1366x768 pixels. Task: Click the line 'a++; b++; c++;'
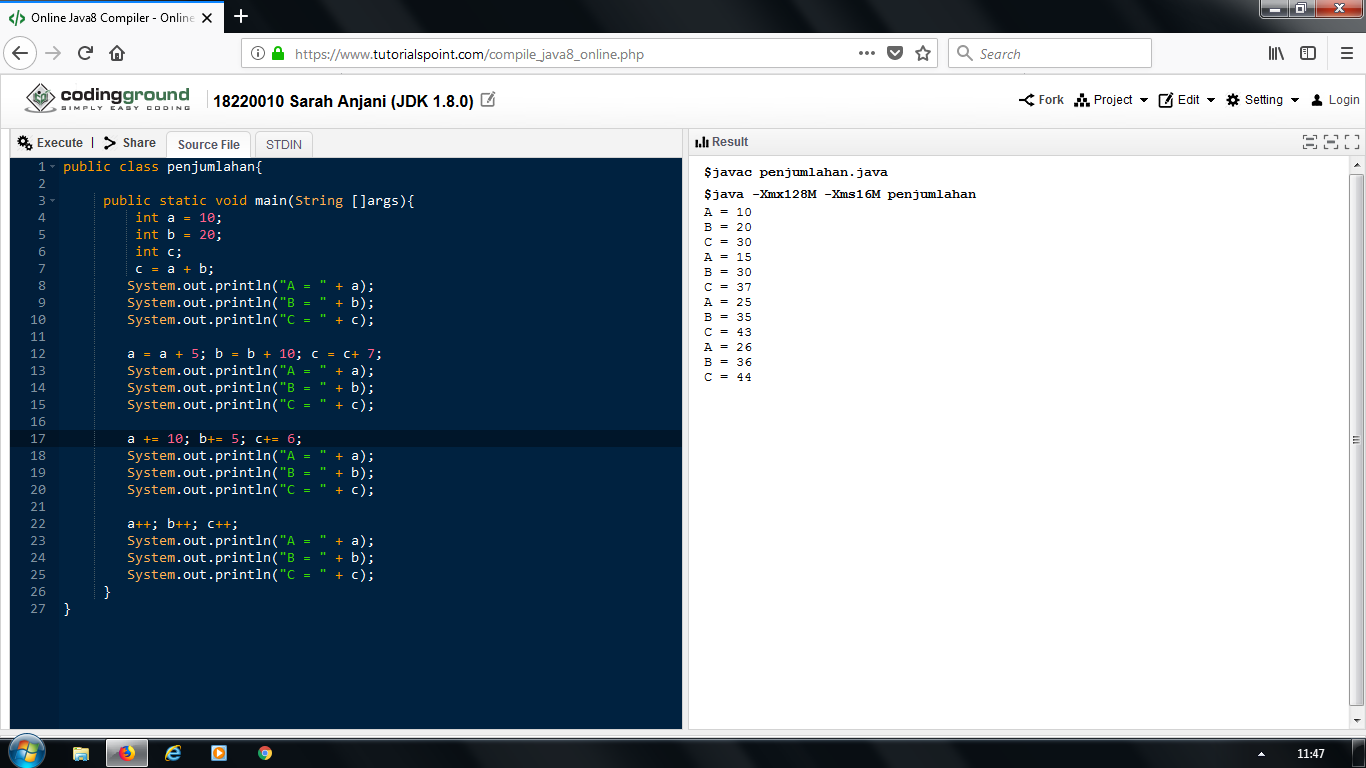point(183,524)
